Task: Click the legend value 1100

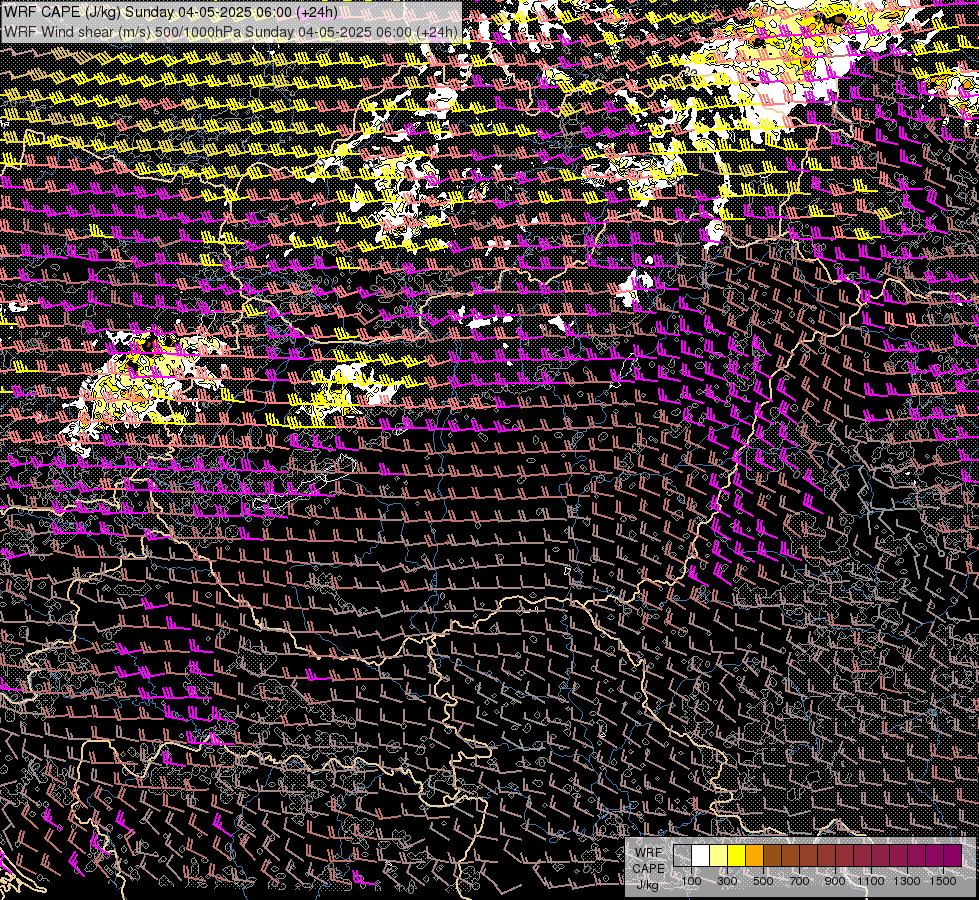Action: [x=870, y=881]
